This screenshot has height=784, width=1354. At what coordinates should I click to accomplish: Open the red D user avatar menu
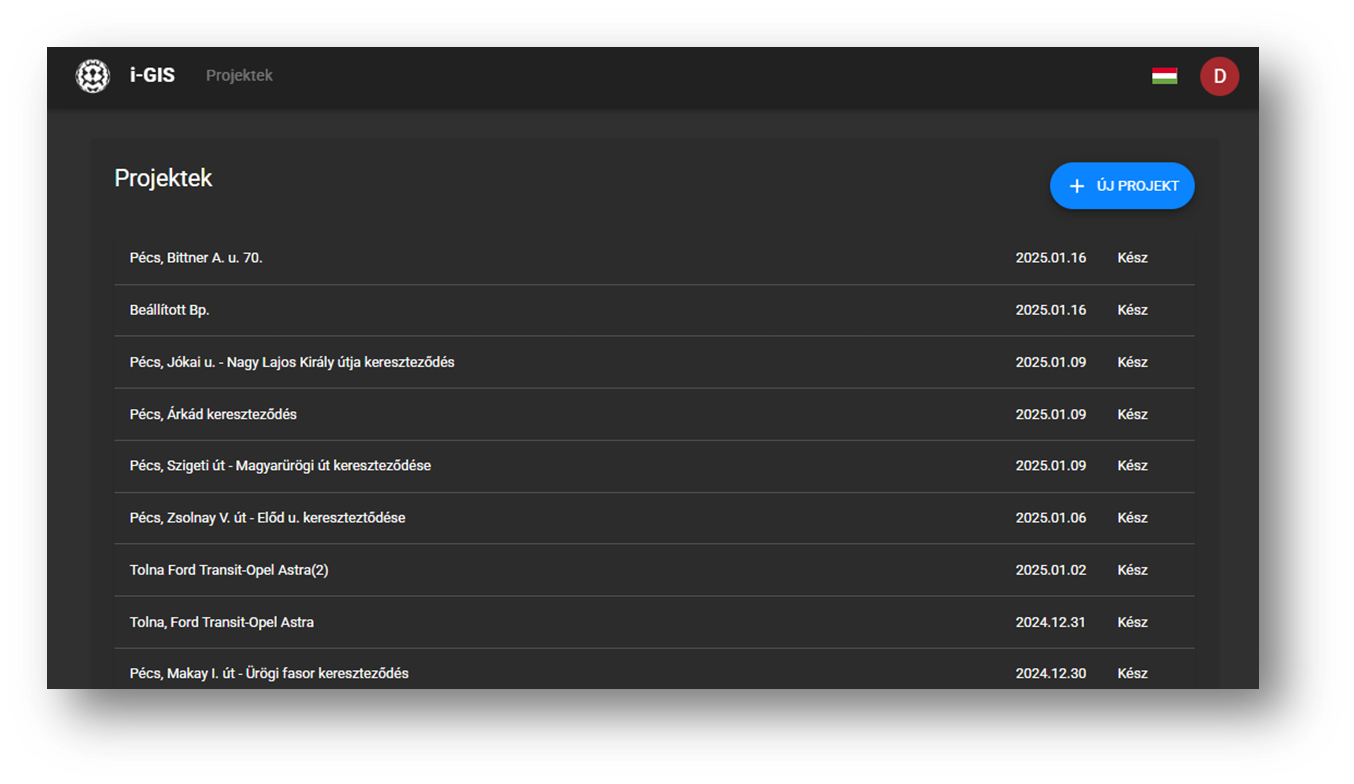tap(1219, 76)
